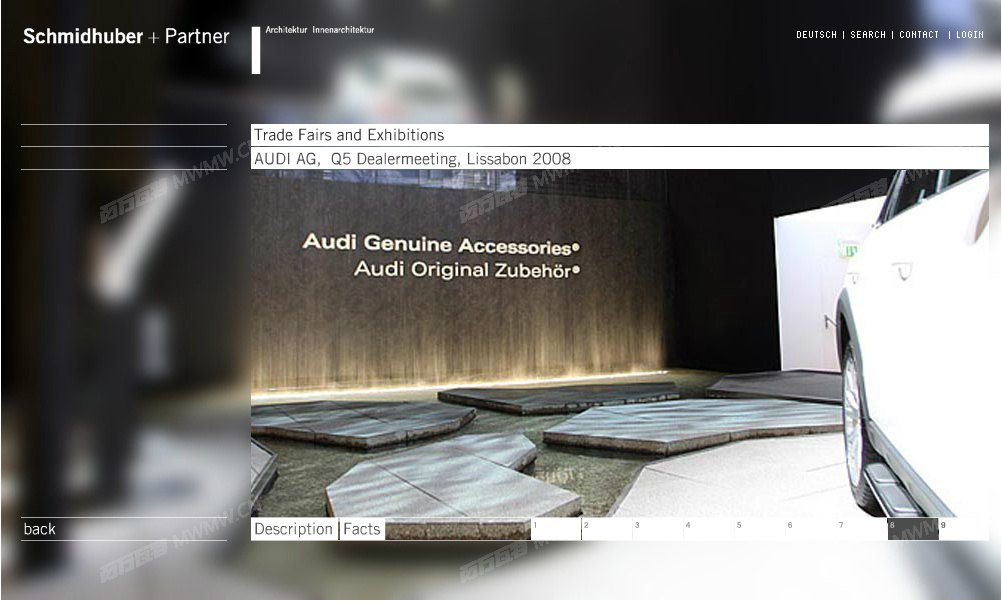Screen dimensions: 1002x601
Task: Click the Trade Fairs and Exhibitions heading
Action: [x=349, y=135]
